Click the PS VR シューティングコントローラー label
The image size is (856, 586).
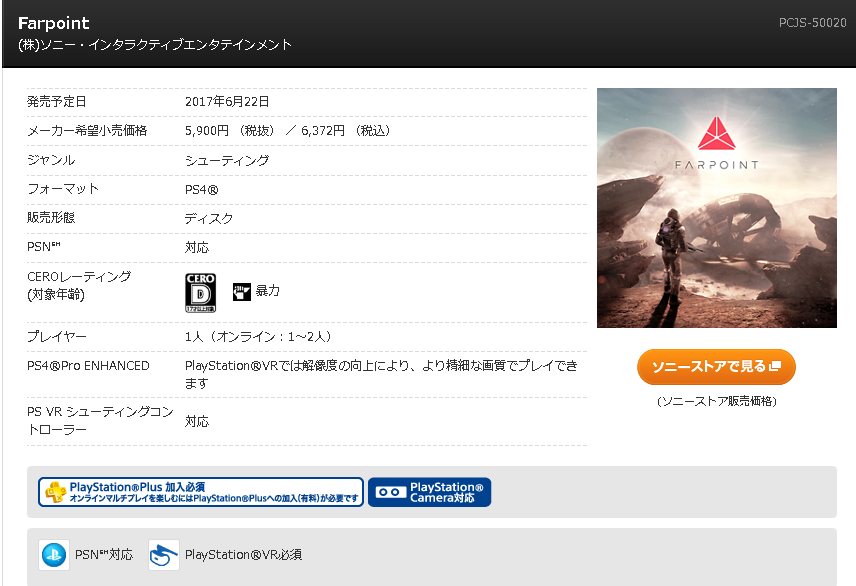pyautogui.click(x=100, y=421)
